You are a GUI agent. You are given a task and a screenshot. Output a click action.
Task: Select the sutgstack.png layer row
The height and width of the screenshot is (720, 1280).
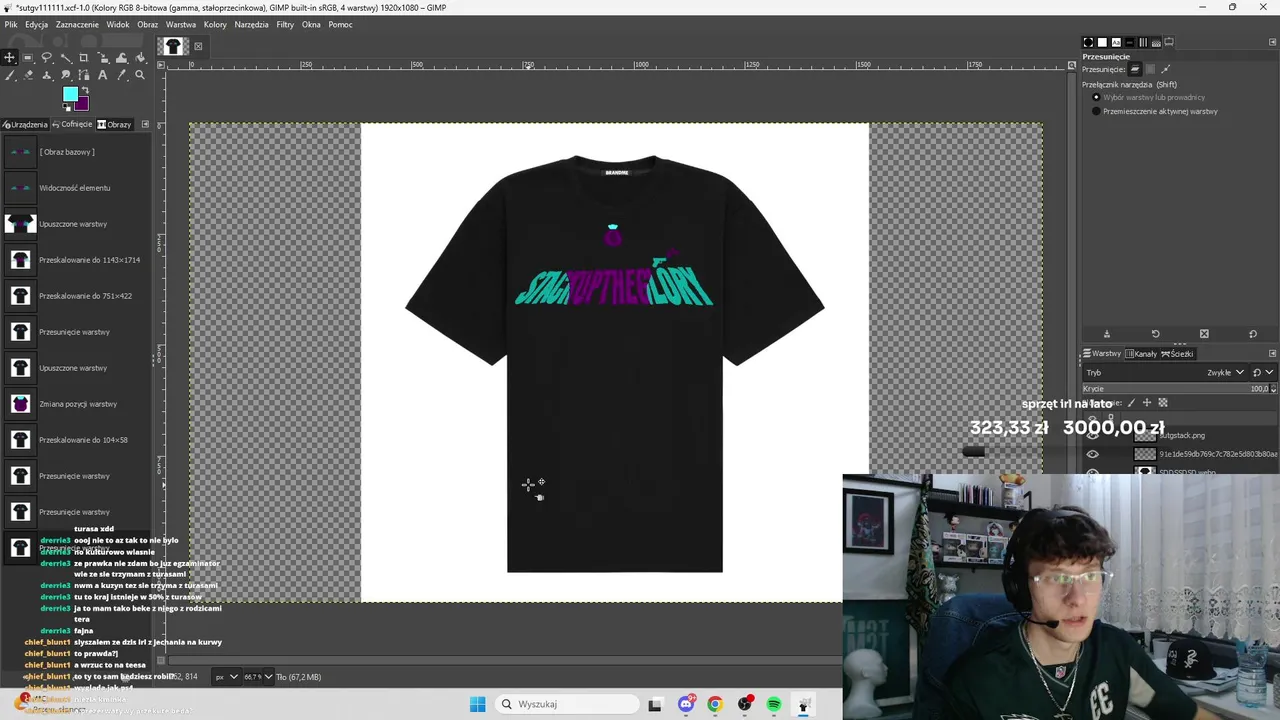click(x=1180, y=436)
